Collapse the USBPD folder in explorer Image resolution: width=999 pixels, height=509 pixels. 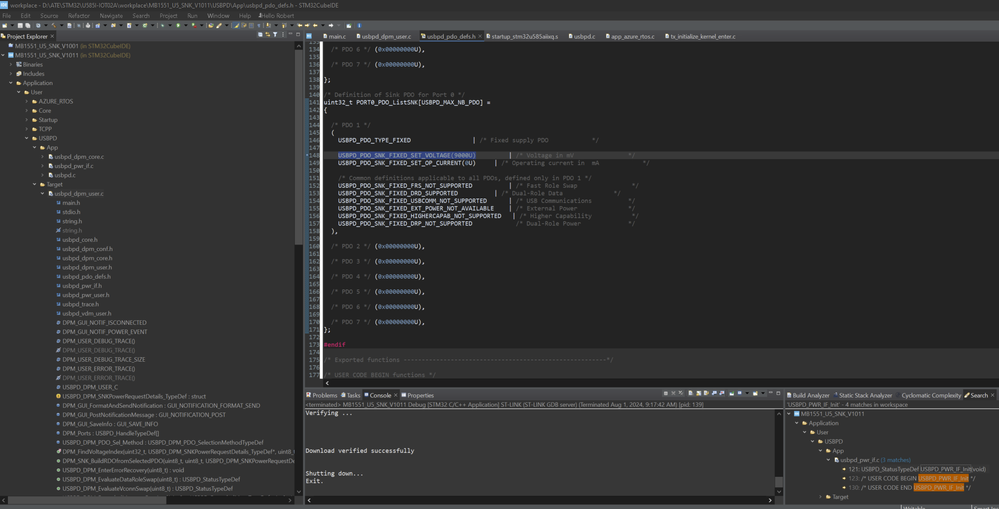click(27, 138)
